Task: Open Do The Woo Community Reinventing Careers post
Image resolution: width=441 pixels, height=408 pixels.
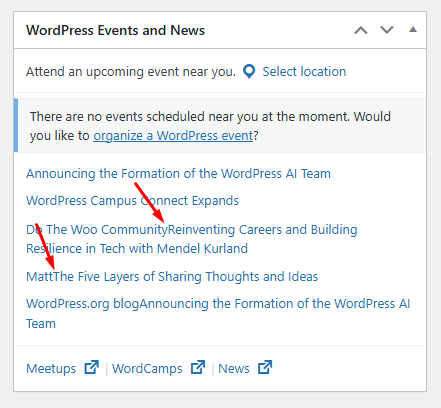Action: point(192,239)
